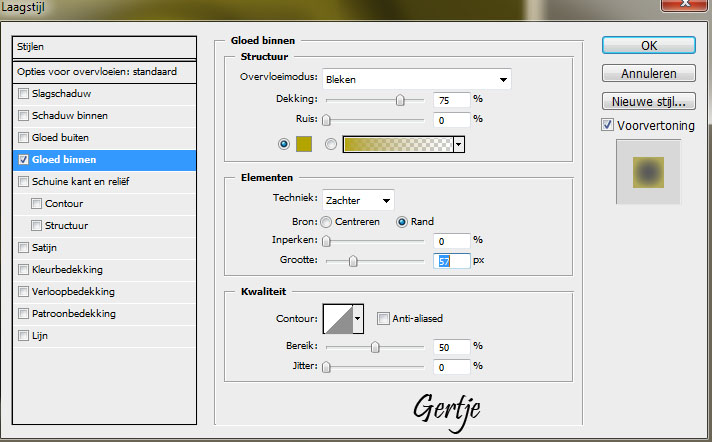This screenshot has height=442, width=712.
Task: Click the Ruis slider handle
Action: pyautogui.click(x=326, y=120)
